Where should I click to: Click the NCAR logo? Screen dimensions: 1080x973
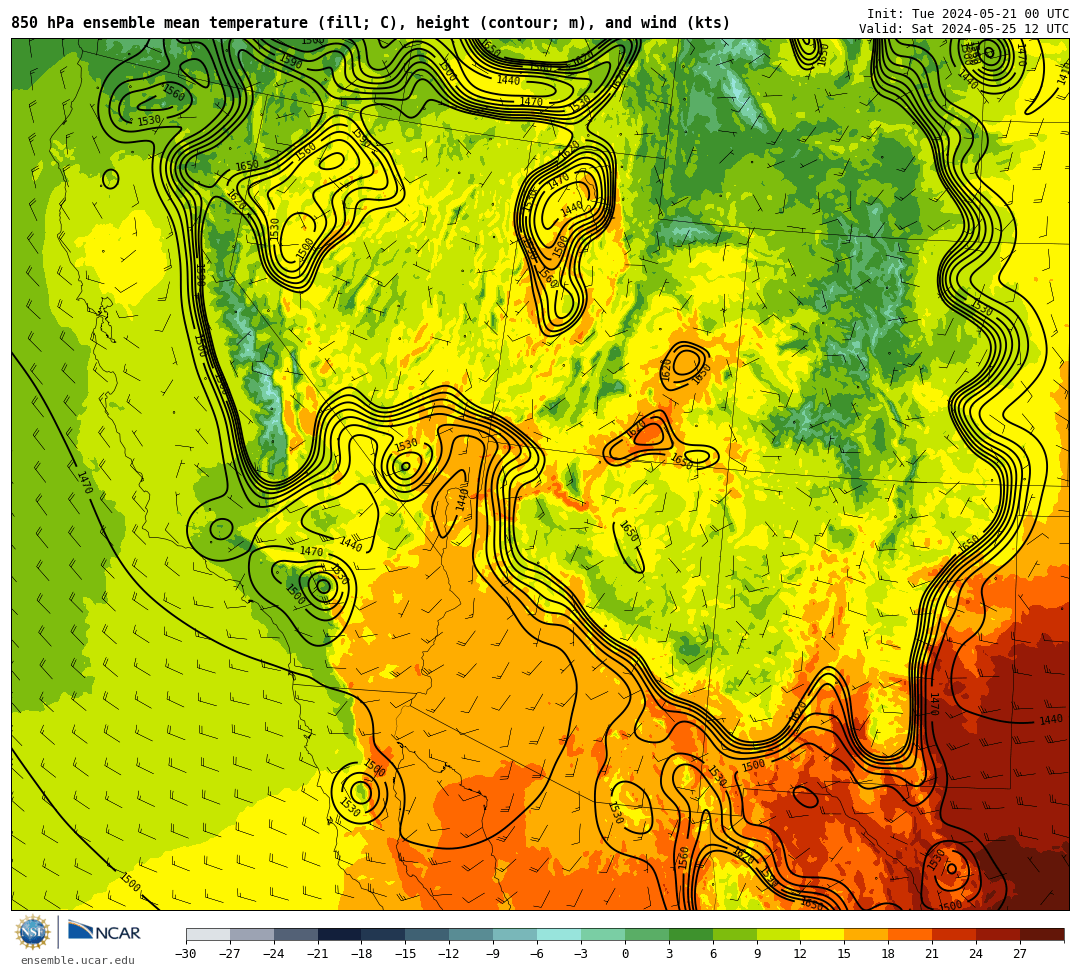[104, 932]
